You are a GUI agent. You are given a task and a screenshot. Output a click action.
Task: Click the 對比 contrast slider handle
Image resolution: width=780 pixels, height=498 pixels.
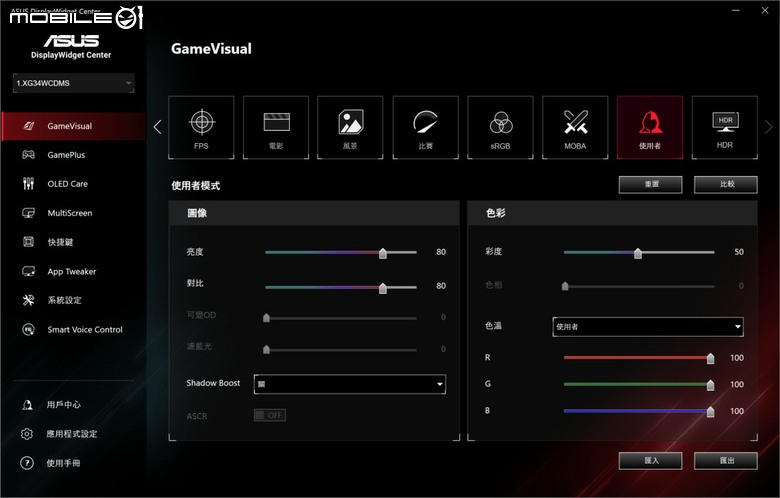[x=383, y=288]
